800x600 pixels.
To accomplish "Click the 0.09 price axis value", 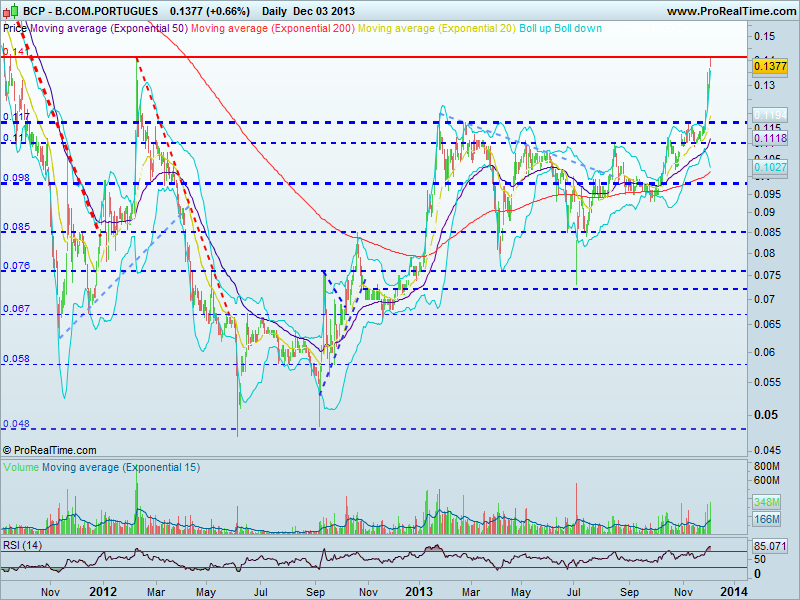I will click(x=764, y=212).
